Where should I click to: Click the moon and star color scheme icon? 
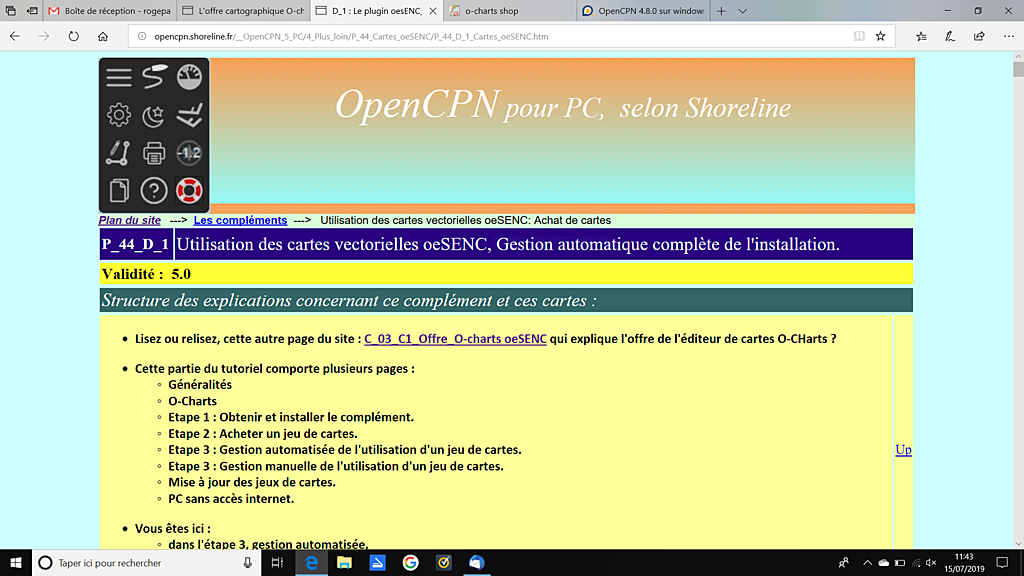(x=154, y=115)
